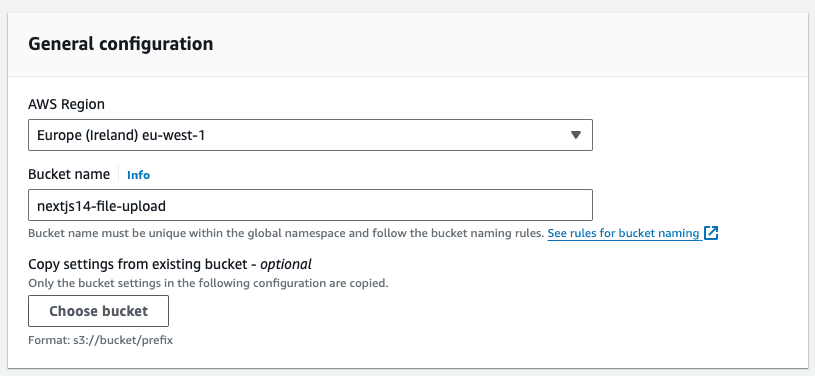Click the dropdown arrow in AWS Region

coord(575,135)
